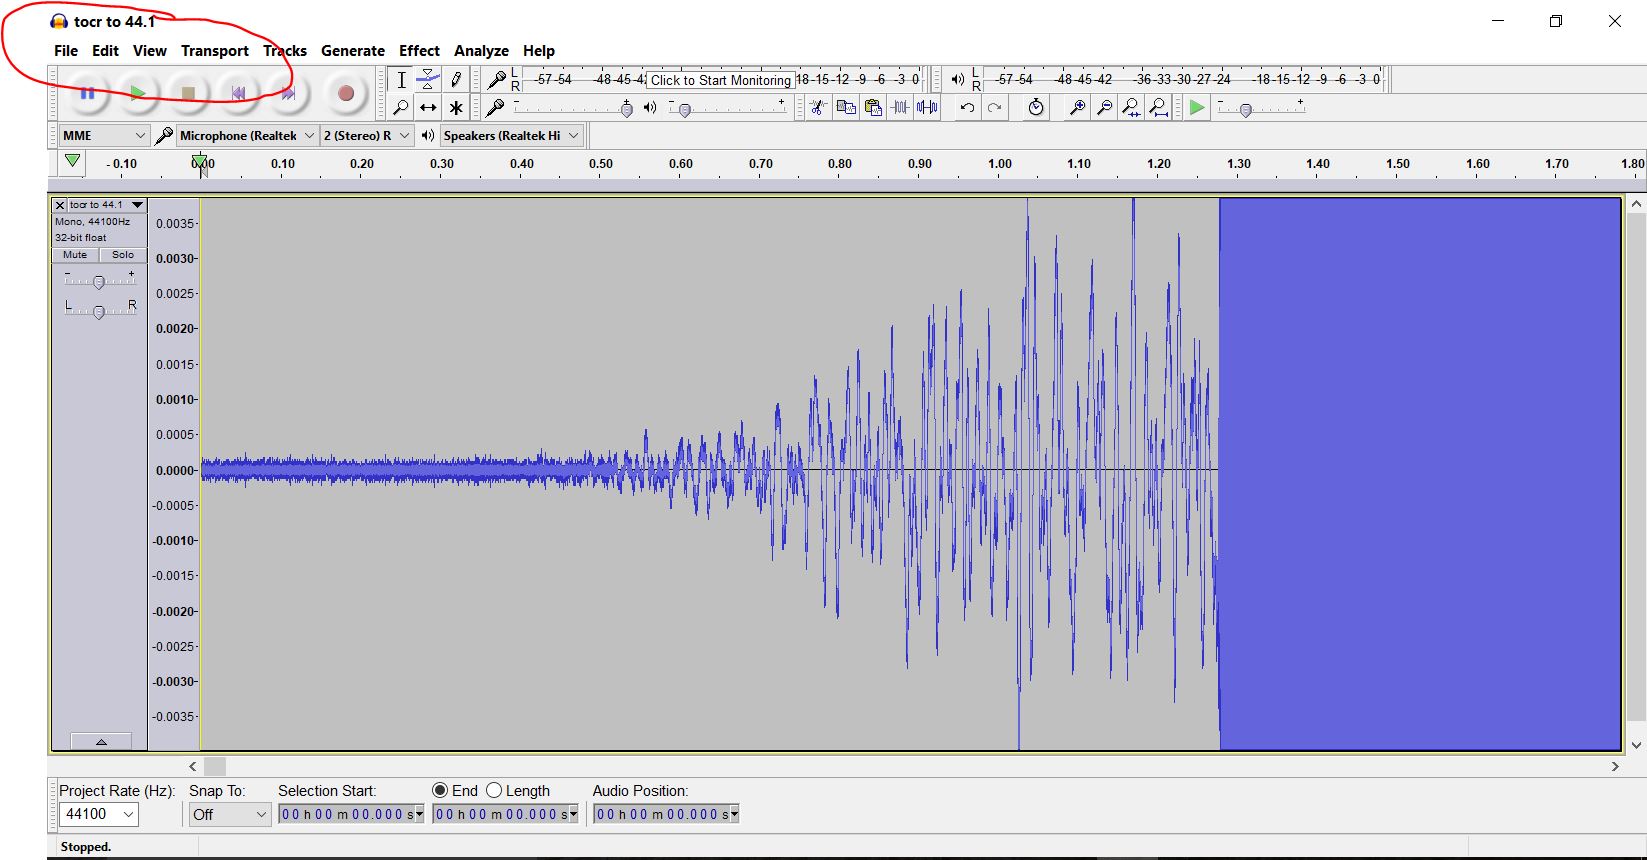Open the Snap To Off dropdown
The image size is (1647, 860).
click(x=230, y=814)
